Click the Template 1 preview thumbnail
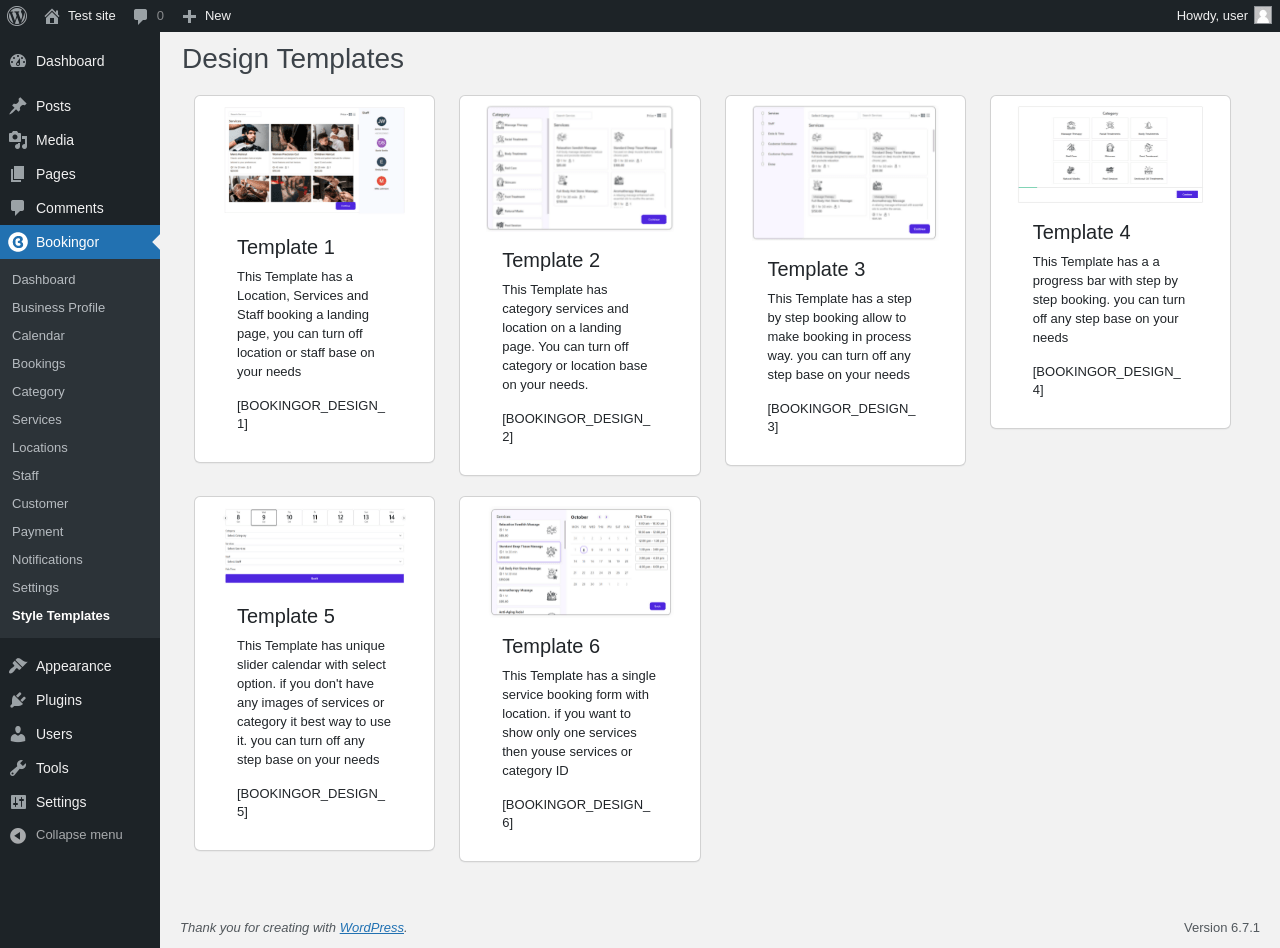Viewport: 1280px width, 948px height. pos(315,160)
